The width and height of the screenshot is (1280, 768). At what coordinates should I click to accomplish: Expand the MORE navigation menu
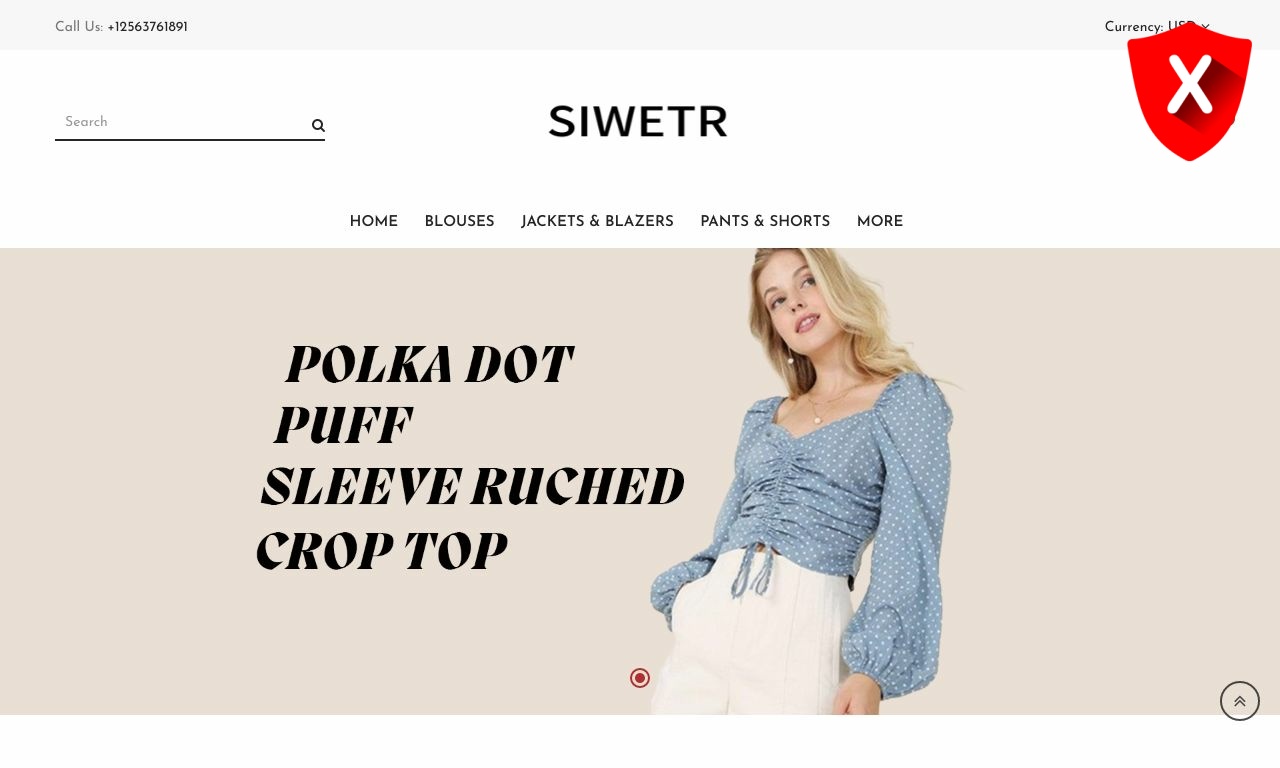click(880, 222)
